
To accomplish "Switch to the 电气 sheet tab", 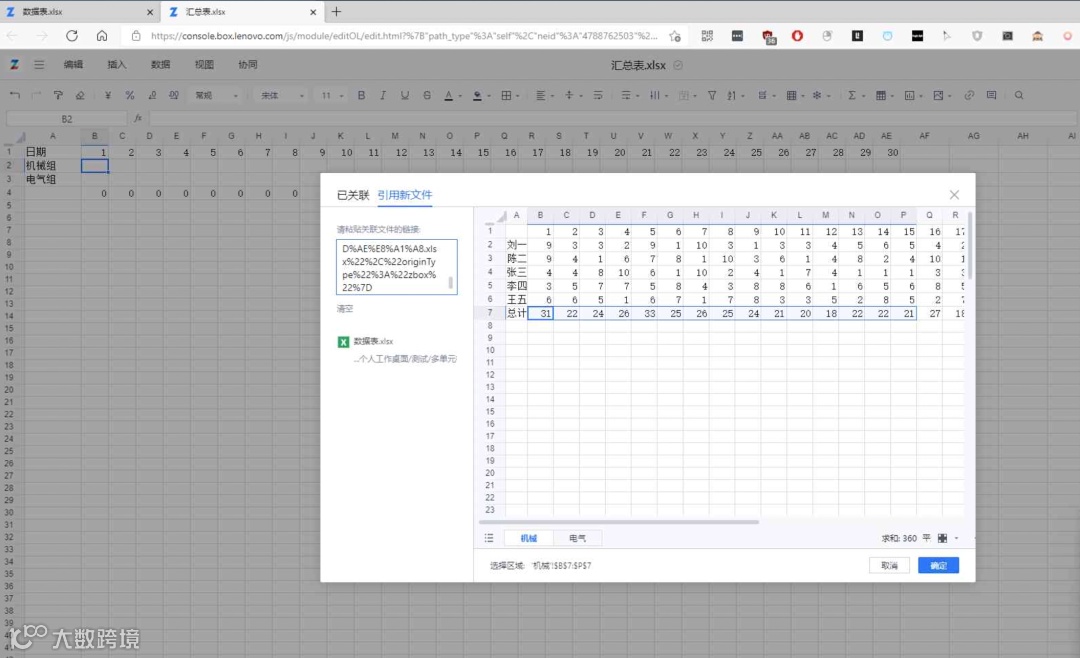I will [x=577, y=538].
